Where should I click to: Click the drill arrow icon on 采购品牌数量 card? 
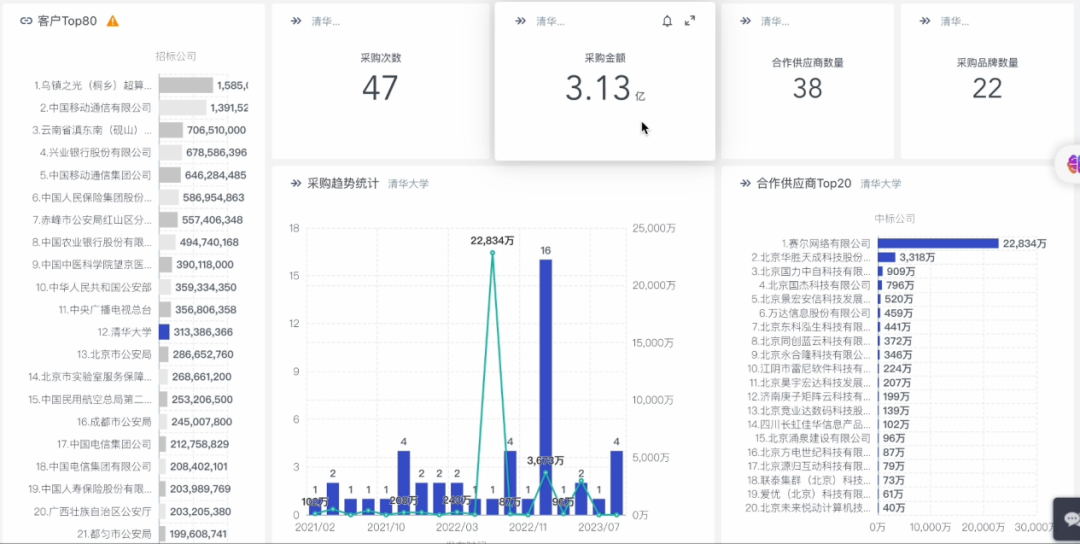[925, 21]
